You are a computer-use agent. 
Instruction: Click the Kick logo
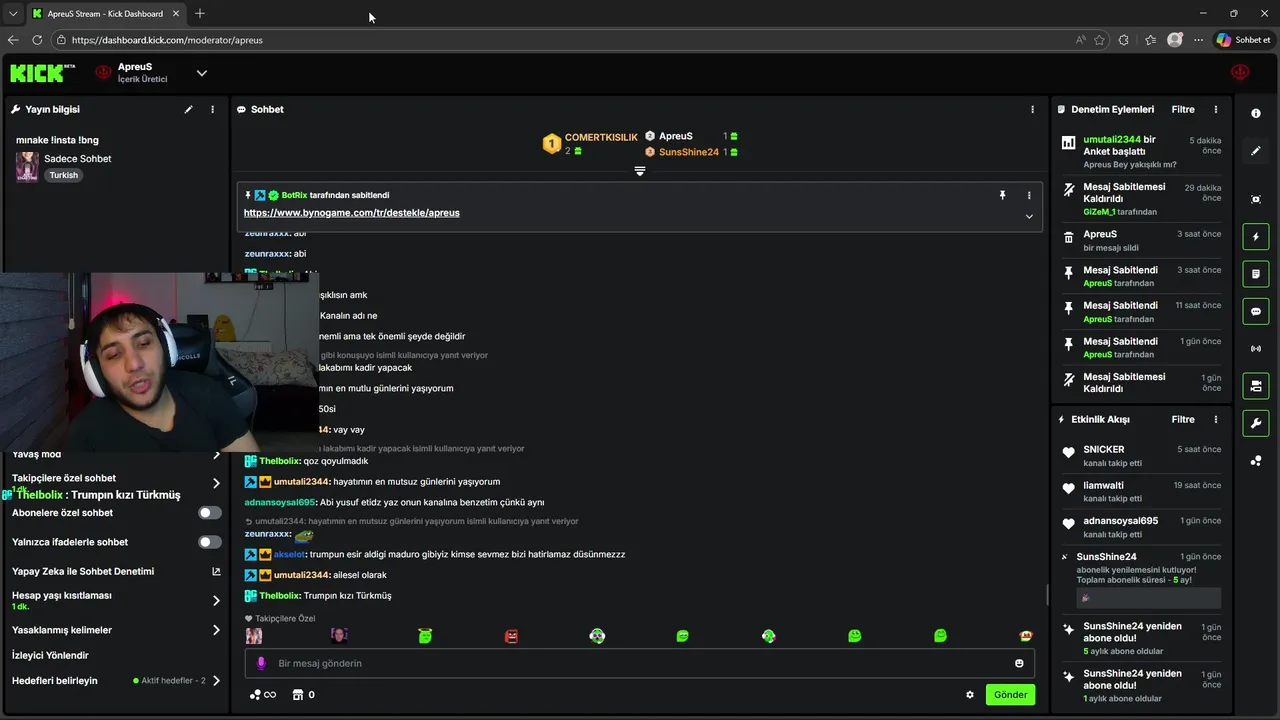pos(42,73)
